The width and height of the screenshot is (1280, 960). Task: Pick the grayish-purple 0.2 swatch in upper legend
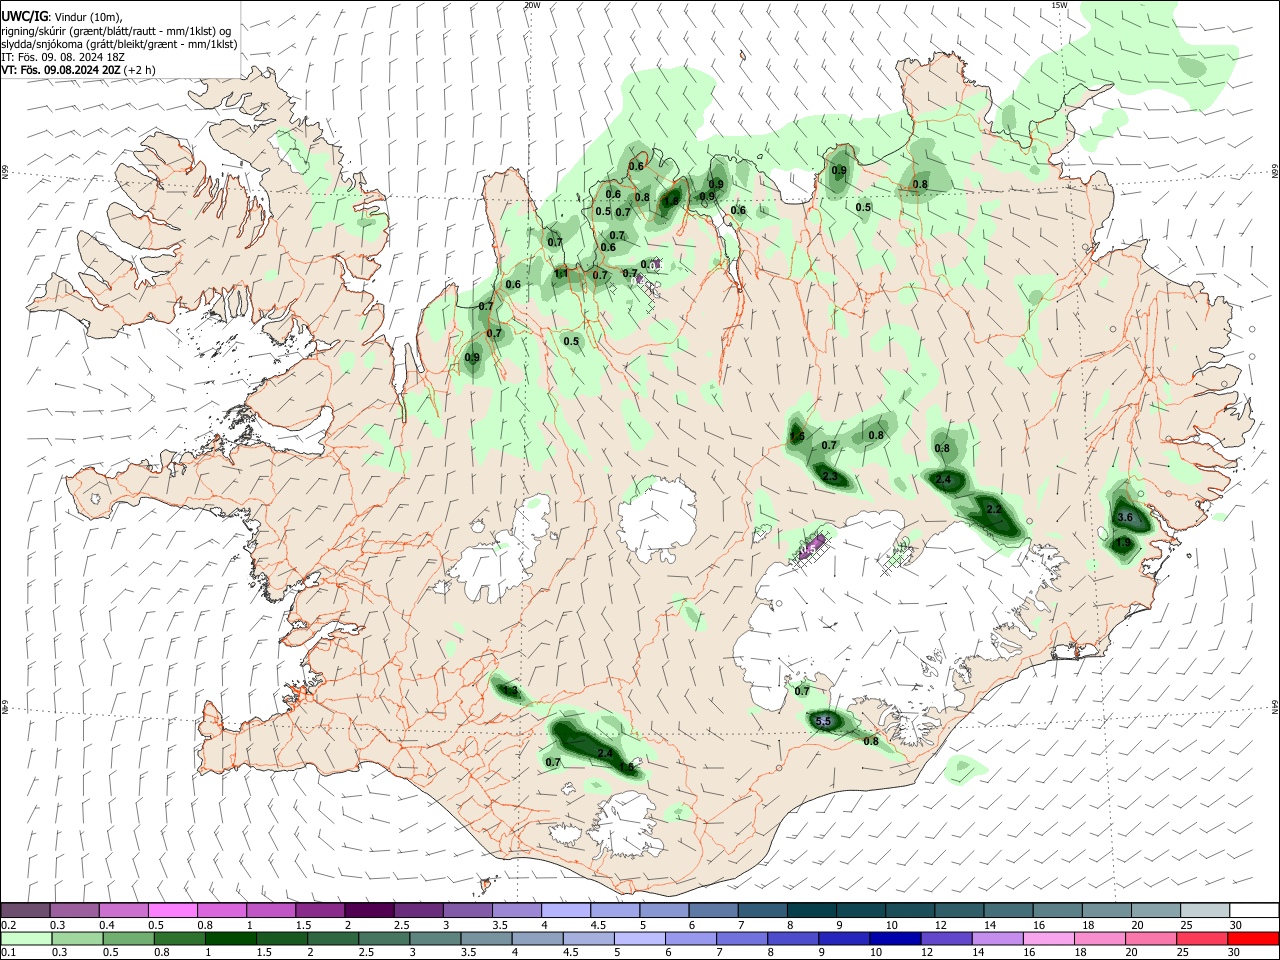(25, 911)
